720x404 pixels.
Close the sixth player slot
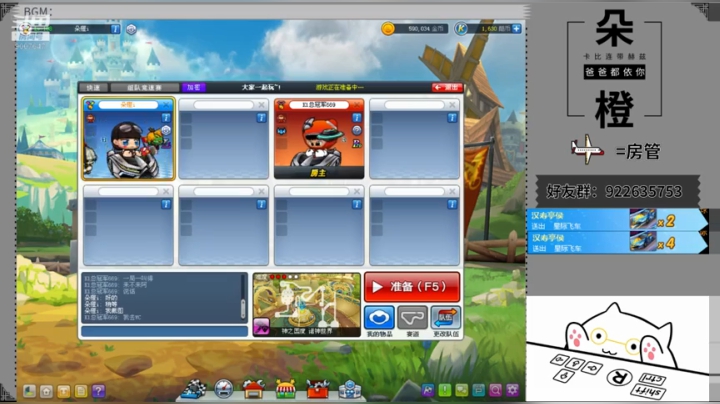pyautogui.click(x=261, y=191)
